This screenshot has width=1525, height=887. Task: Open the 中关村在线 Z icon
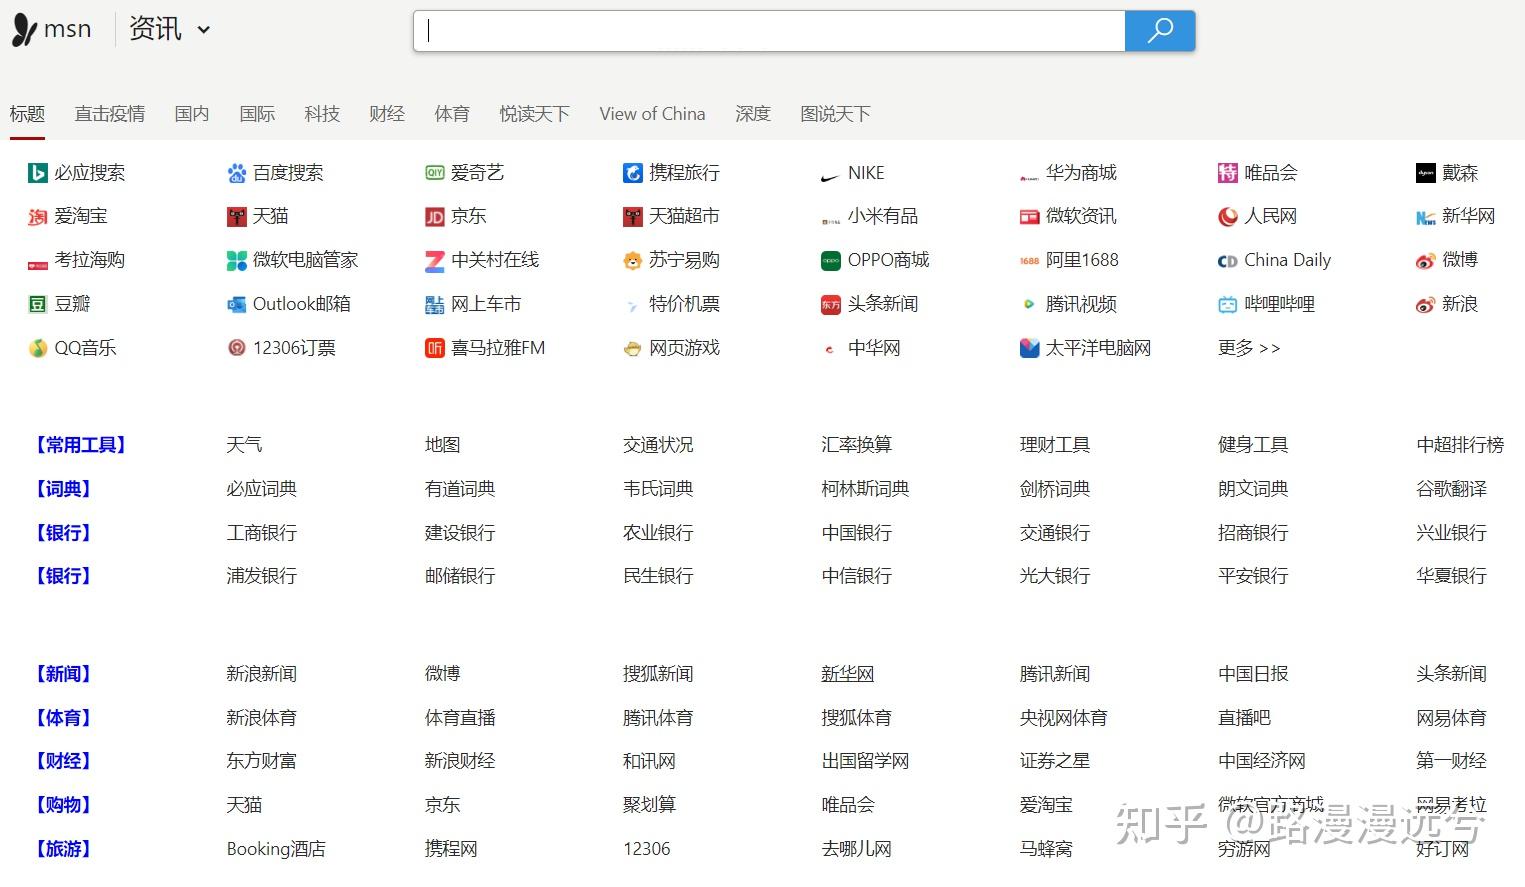tap(434, 261)
